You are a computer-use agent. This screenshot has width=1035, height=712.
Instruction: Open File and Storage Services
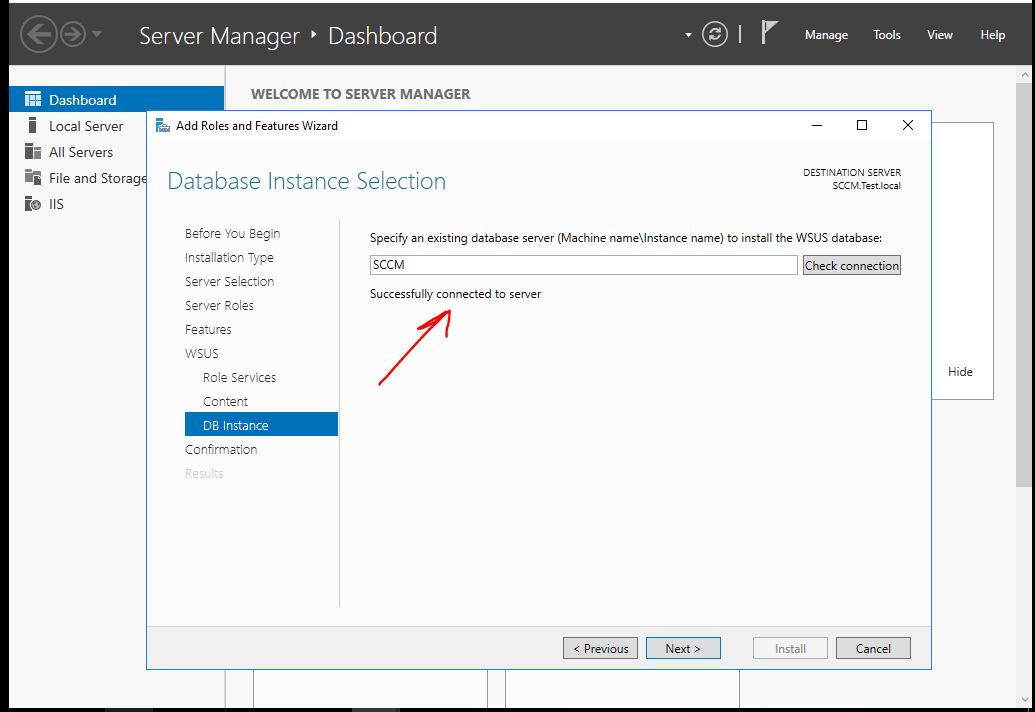pos(98,178)
